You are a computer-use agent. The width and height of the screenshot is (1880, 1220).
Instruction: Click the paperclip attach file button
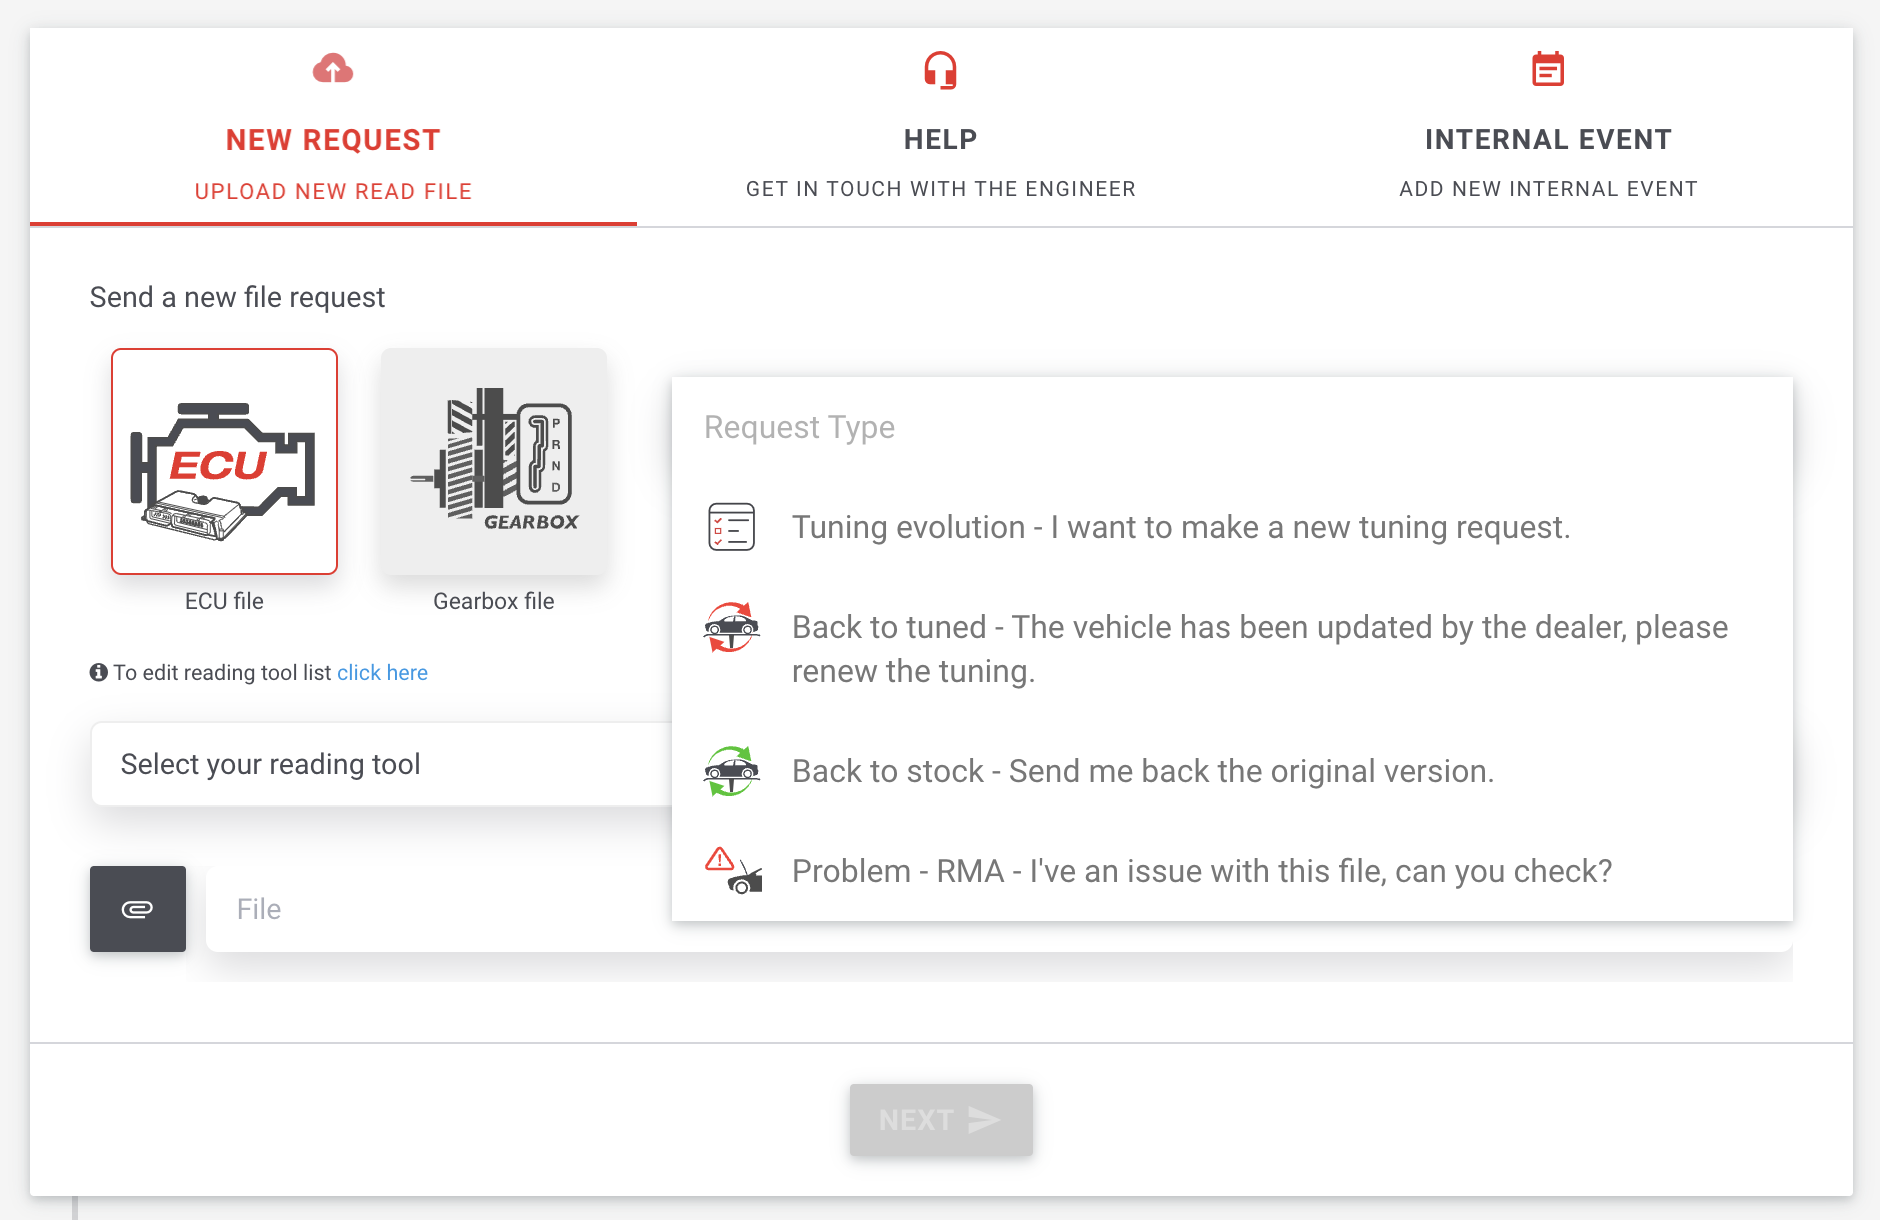pos(138,909)
